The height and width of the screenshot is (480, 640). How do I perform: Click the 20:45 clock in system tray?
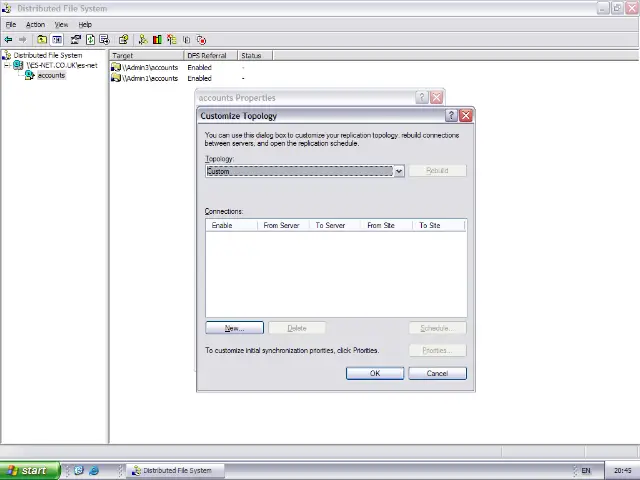pyautogui.click(x=622, y=471)
